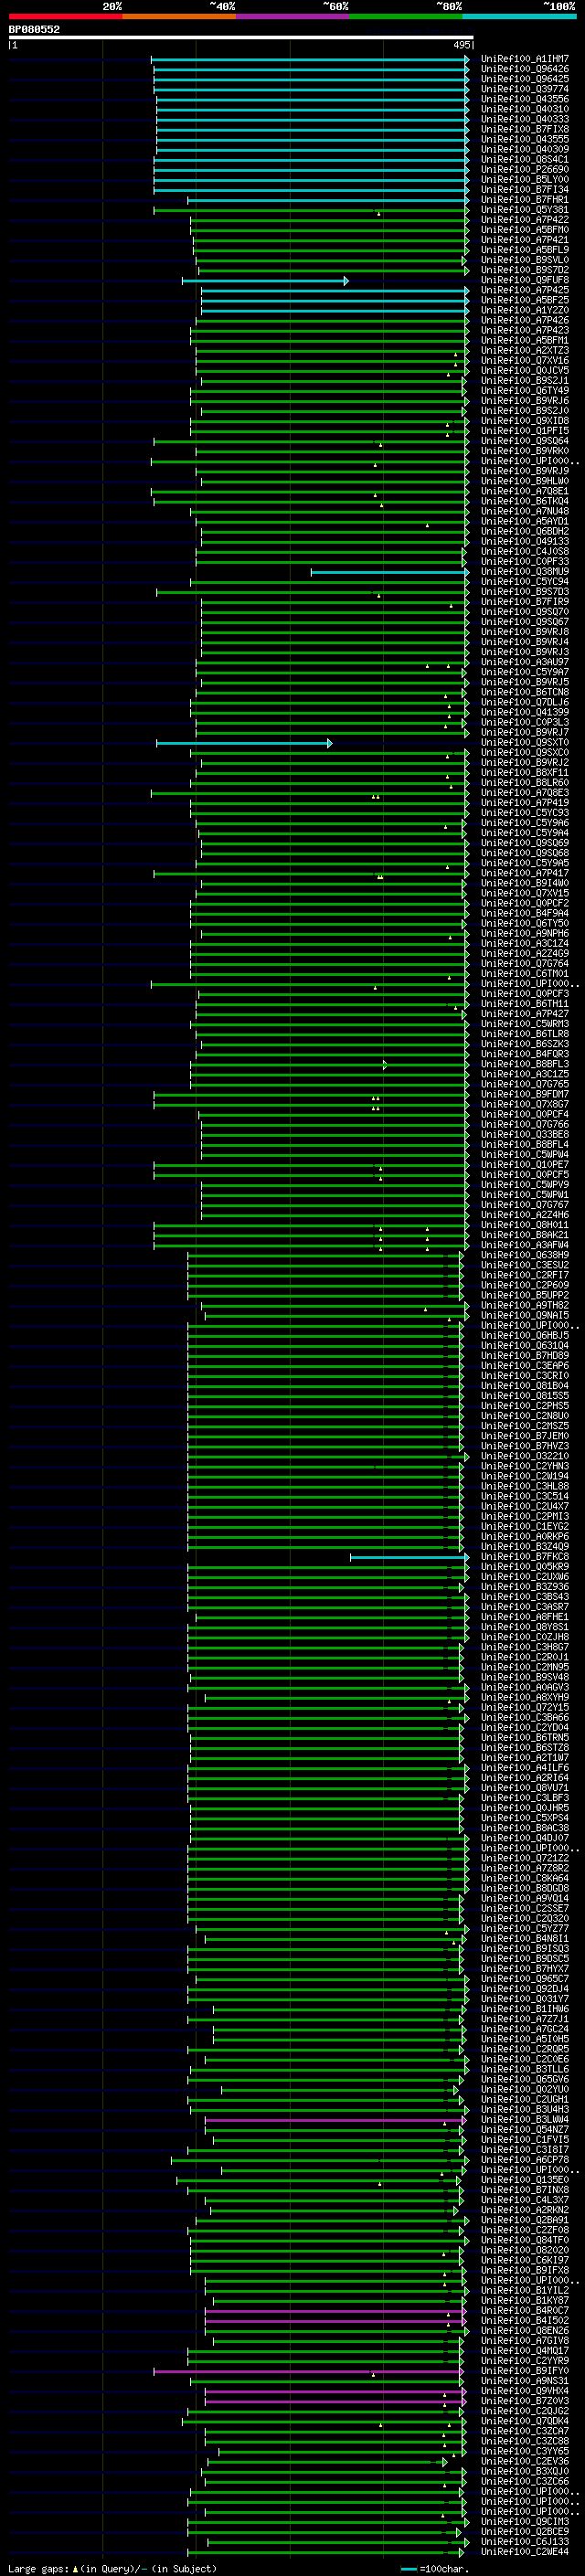Click the white BP080552 query bar
The image size is (585, 2576).
coord(241,38)
